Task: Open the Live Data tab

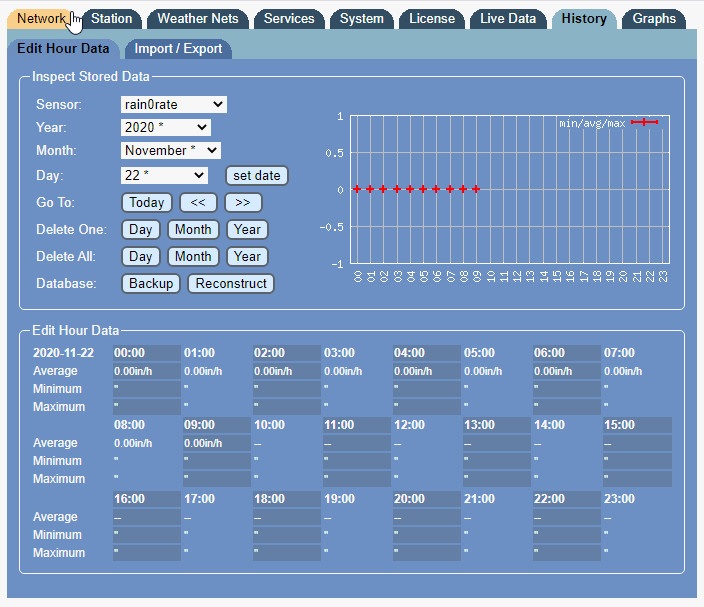Action: coord(508,19)
